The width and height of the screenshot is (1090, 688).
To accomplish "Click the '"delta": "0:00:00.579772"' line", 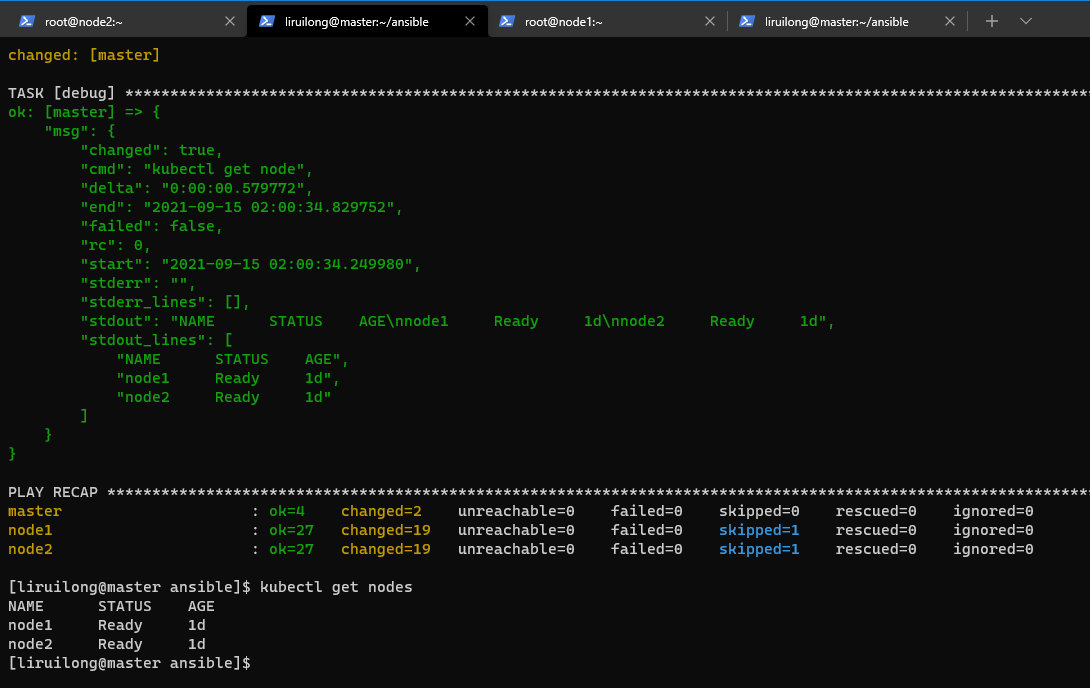I will [x=197, y=188].
